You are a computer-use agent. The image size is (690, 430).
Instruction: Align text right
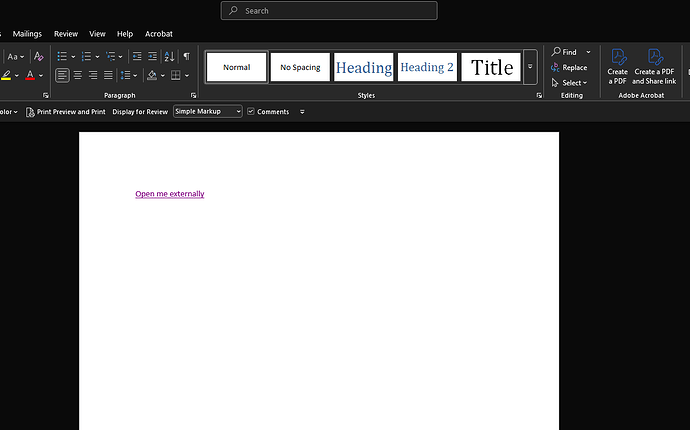pos(93,75)
